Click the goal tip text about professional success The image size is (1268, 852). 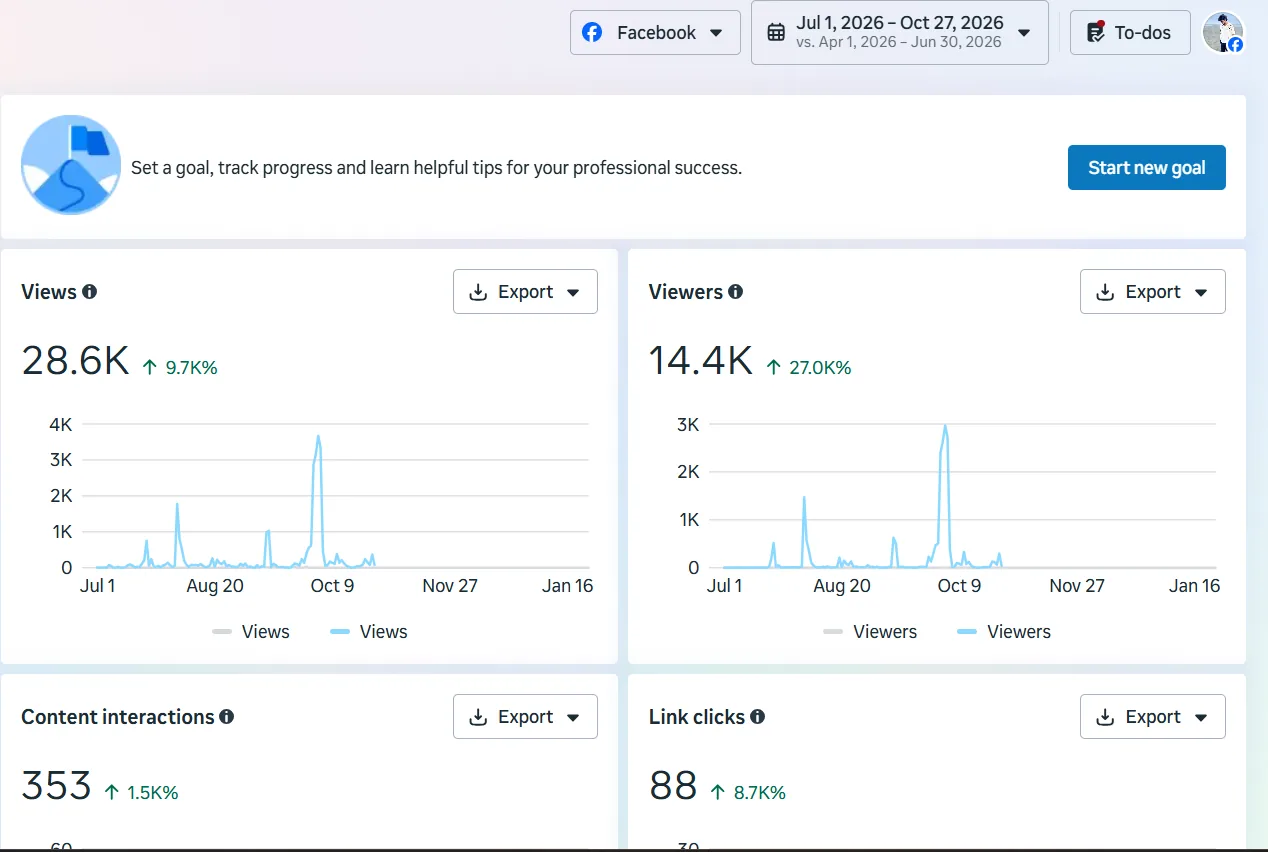[x=437, y=168]
